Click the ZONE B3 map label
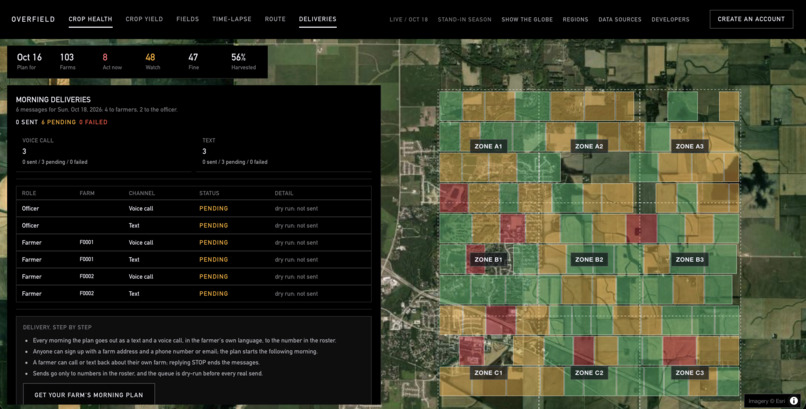The image size is (806, 409). [x=689, y=259]
